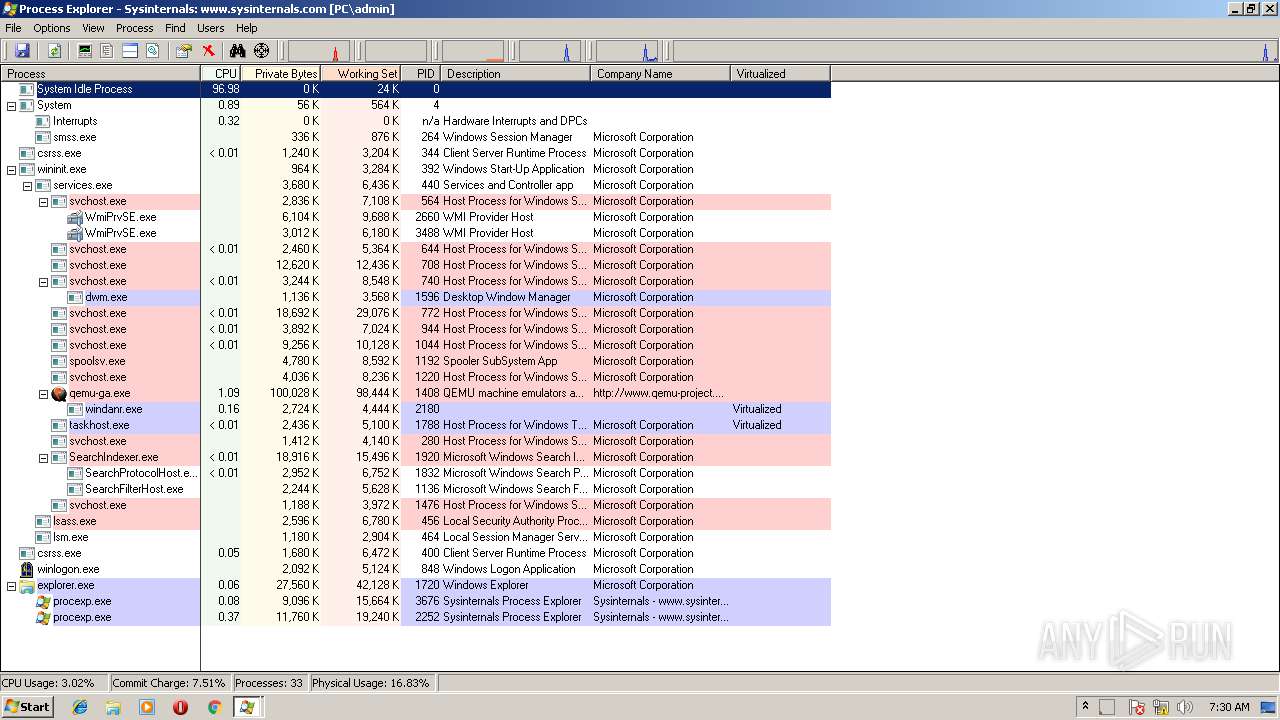Open the Process menu

[x=134, y=28]
